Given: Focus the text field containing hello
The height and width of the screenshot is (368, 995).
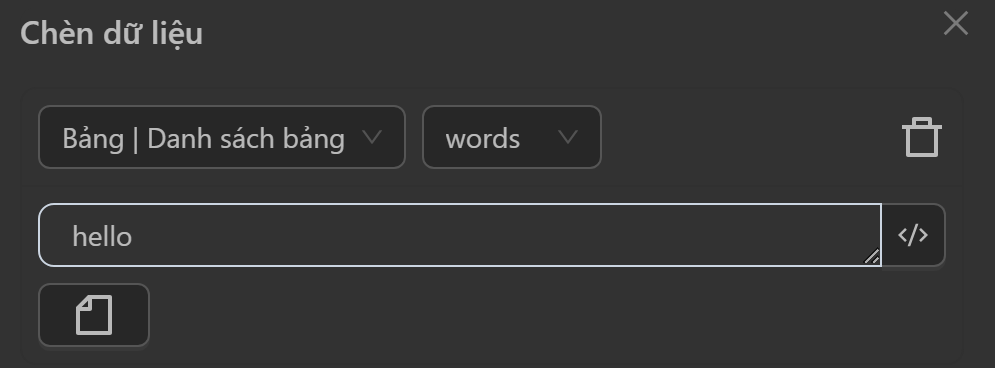Looking at the screenshot, I should pyautogui.click(x=460, y=235).
